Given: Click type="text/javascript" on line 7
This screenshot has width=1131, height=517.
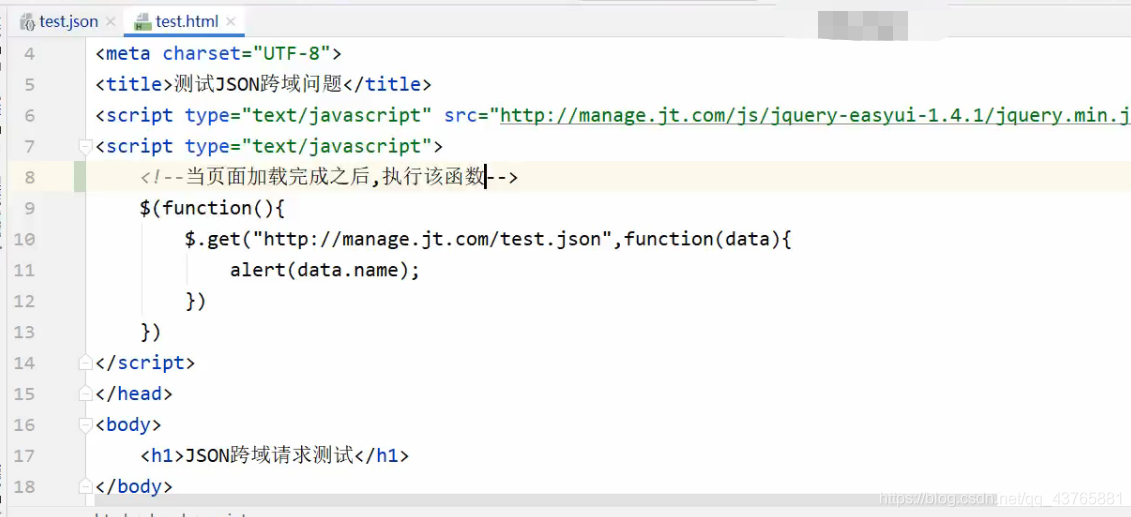Looking at the screenshot, I should pos(308,146).
